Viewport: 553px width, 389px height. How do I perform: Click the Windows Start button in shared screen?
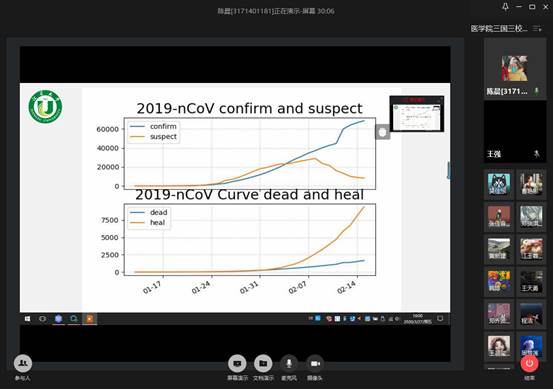click(x=28, y=319)
